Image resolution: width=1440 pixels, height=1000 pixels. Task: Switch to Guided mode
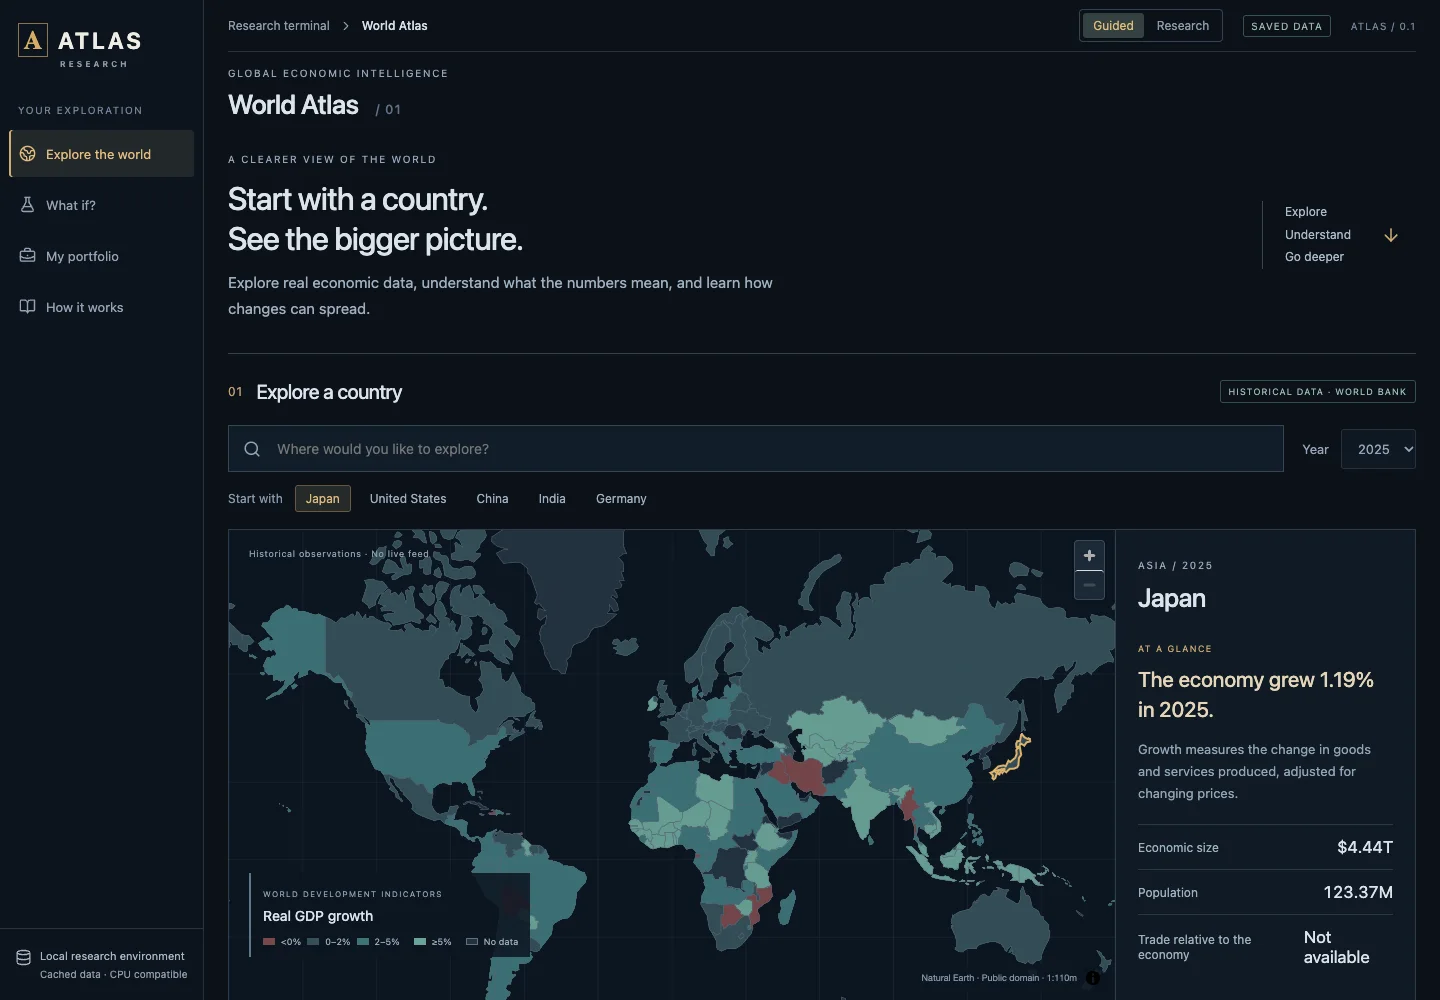point(1113,26)
